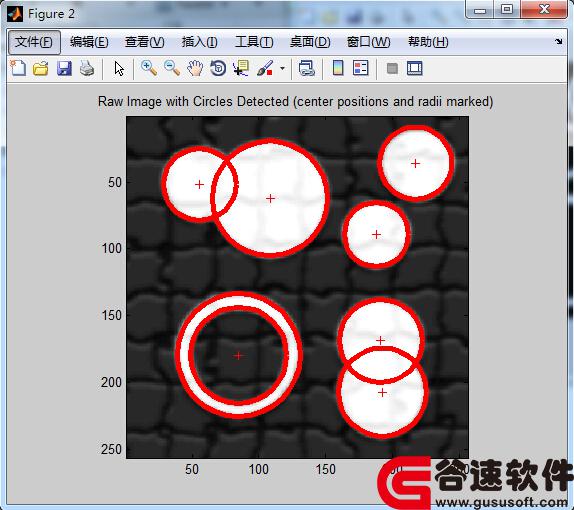Image resolution: width=574 pixels, height=510 pixels.
Task: Toggle the Rotate 3D tool
Action: click(x=218, y=68)
